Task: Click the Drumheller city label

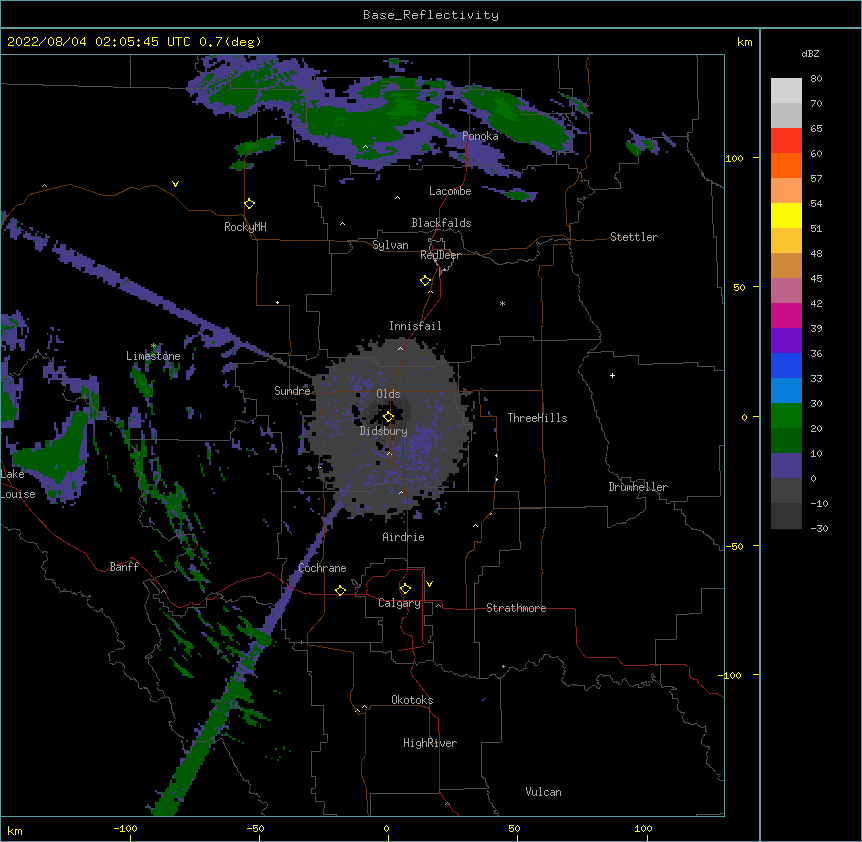Action: pos(638,487)
